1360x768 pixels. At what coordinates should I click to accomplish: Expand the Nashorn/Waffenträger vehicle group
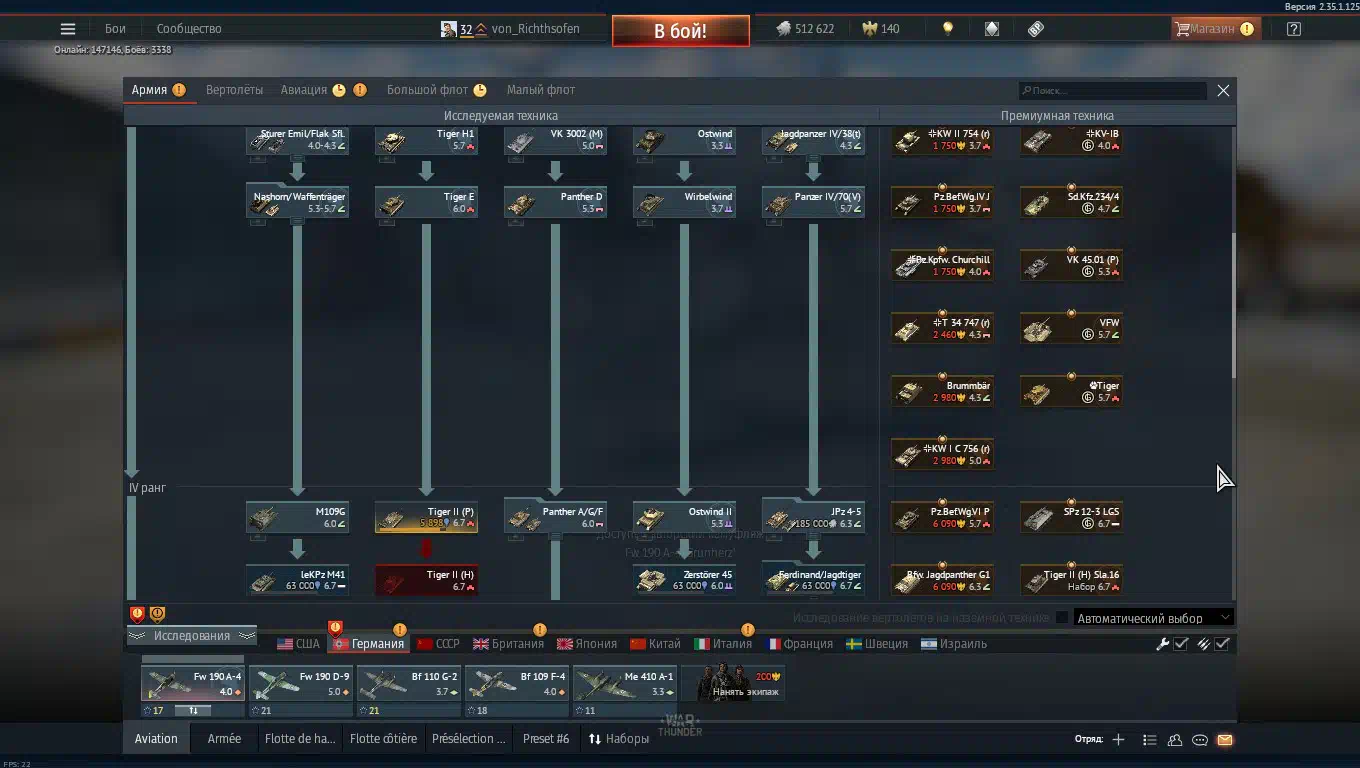[x=297, y=203]
